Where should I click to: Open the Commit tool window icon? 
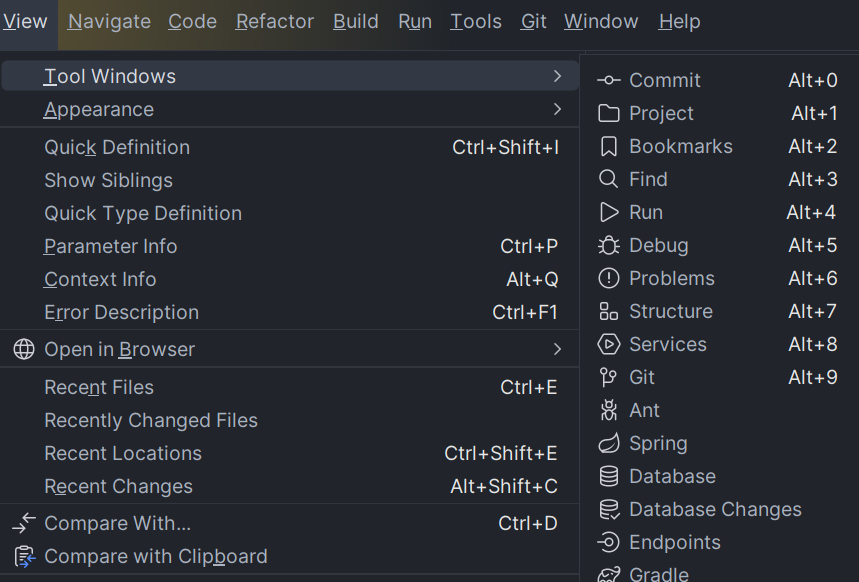609,81
